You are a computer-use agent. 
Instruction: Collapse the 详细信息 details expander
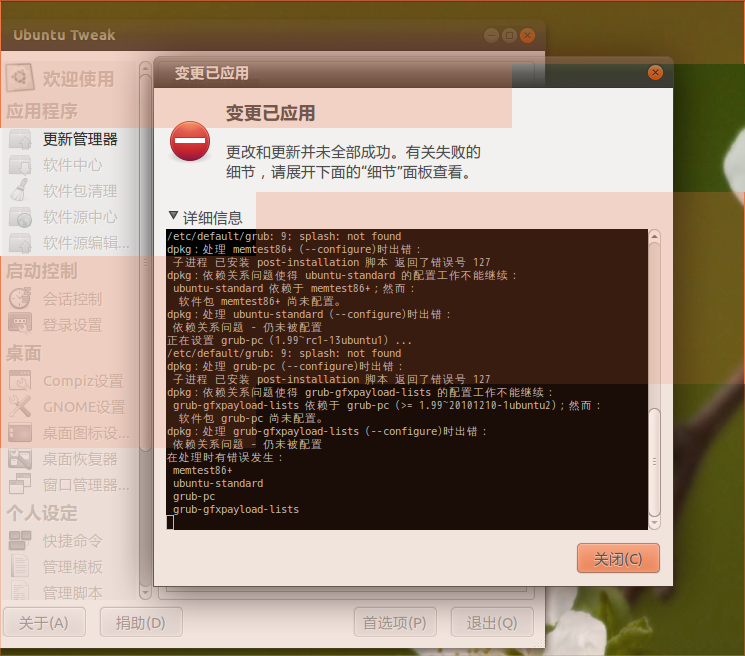(x=173, y=216)
